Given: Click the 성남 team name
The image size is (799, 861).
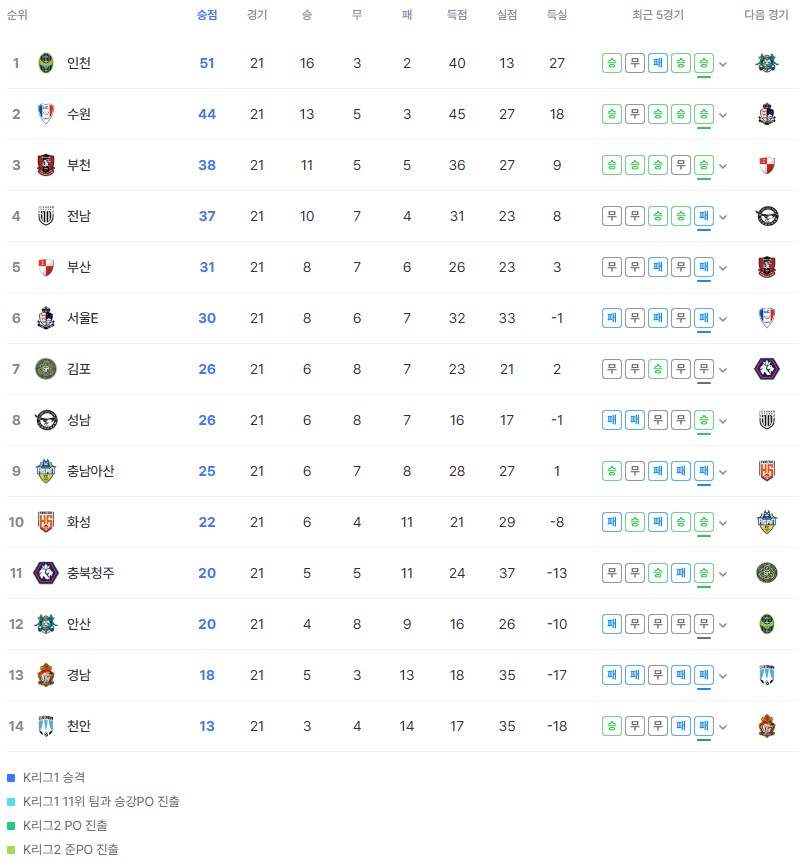Looking at the screenshot, I should coord(79,420).
